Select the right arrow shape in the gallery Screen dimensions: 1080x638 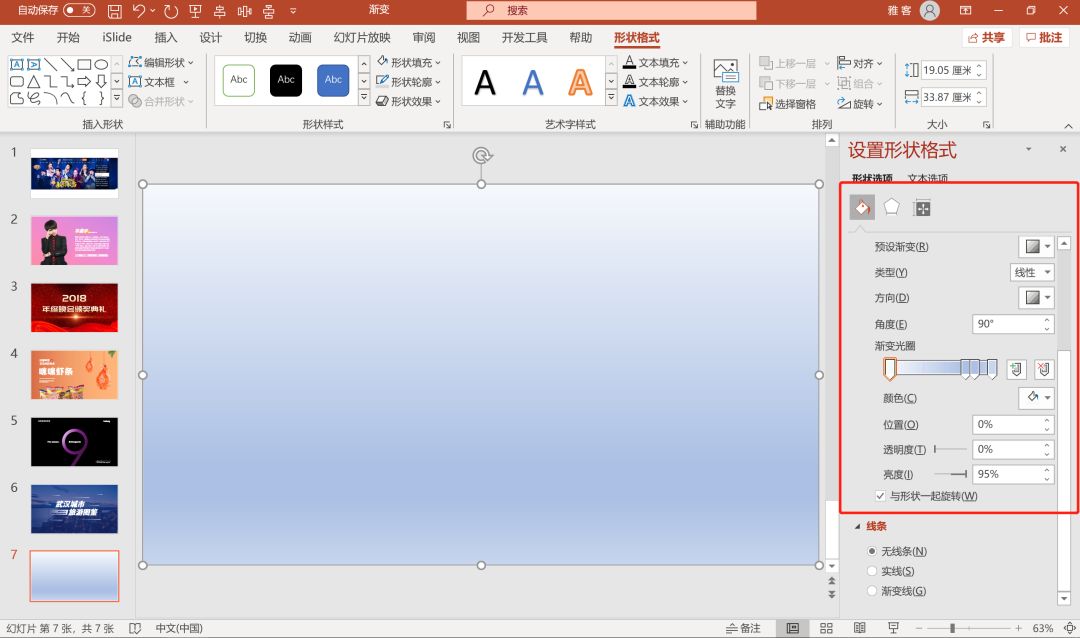click(84, 81)
